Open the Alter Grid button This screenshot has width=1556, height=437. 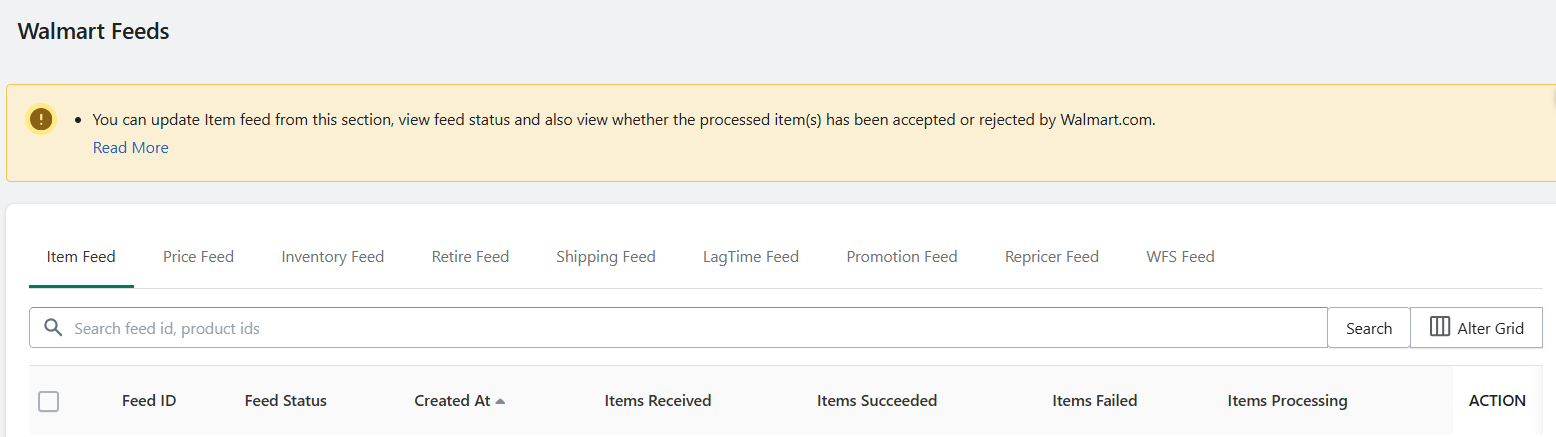coord(1477,328)
